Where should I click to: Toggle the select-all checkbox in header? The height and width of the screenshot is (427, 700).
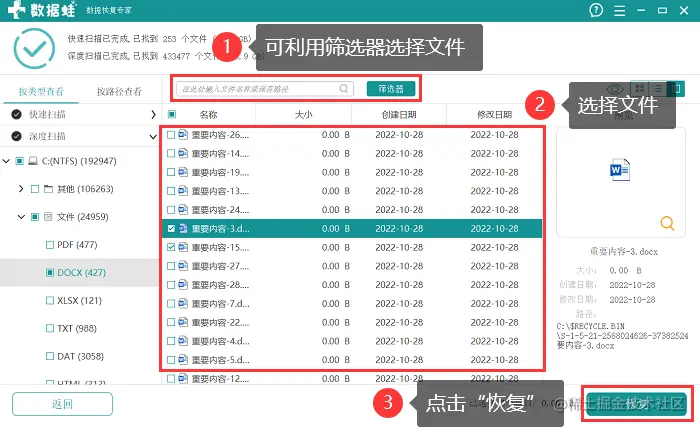pos(171,114)
